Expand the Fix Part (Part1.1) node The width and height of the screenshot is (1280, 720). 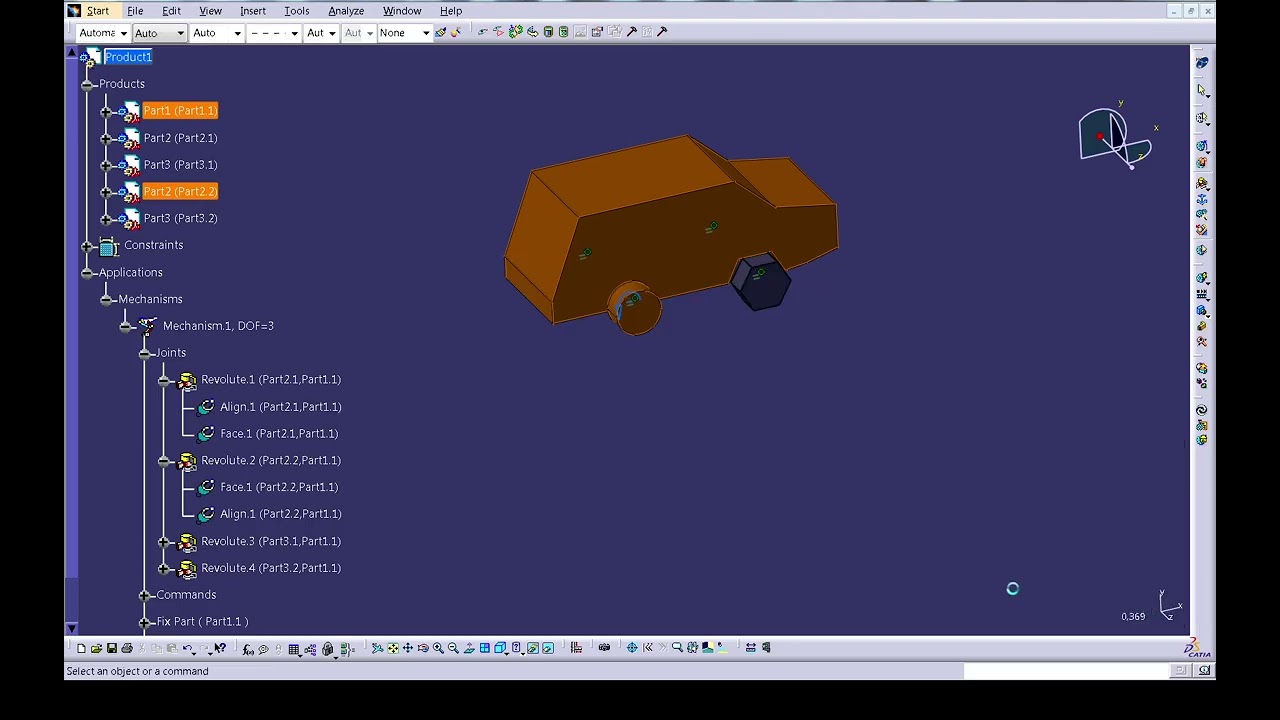point(145,622)
